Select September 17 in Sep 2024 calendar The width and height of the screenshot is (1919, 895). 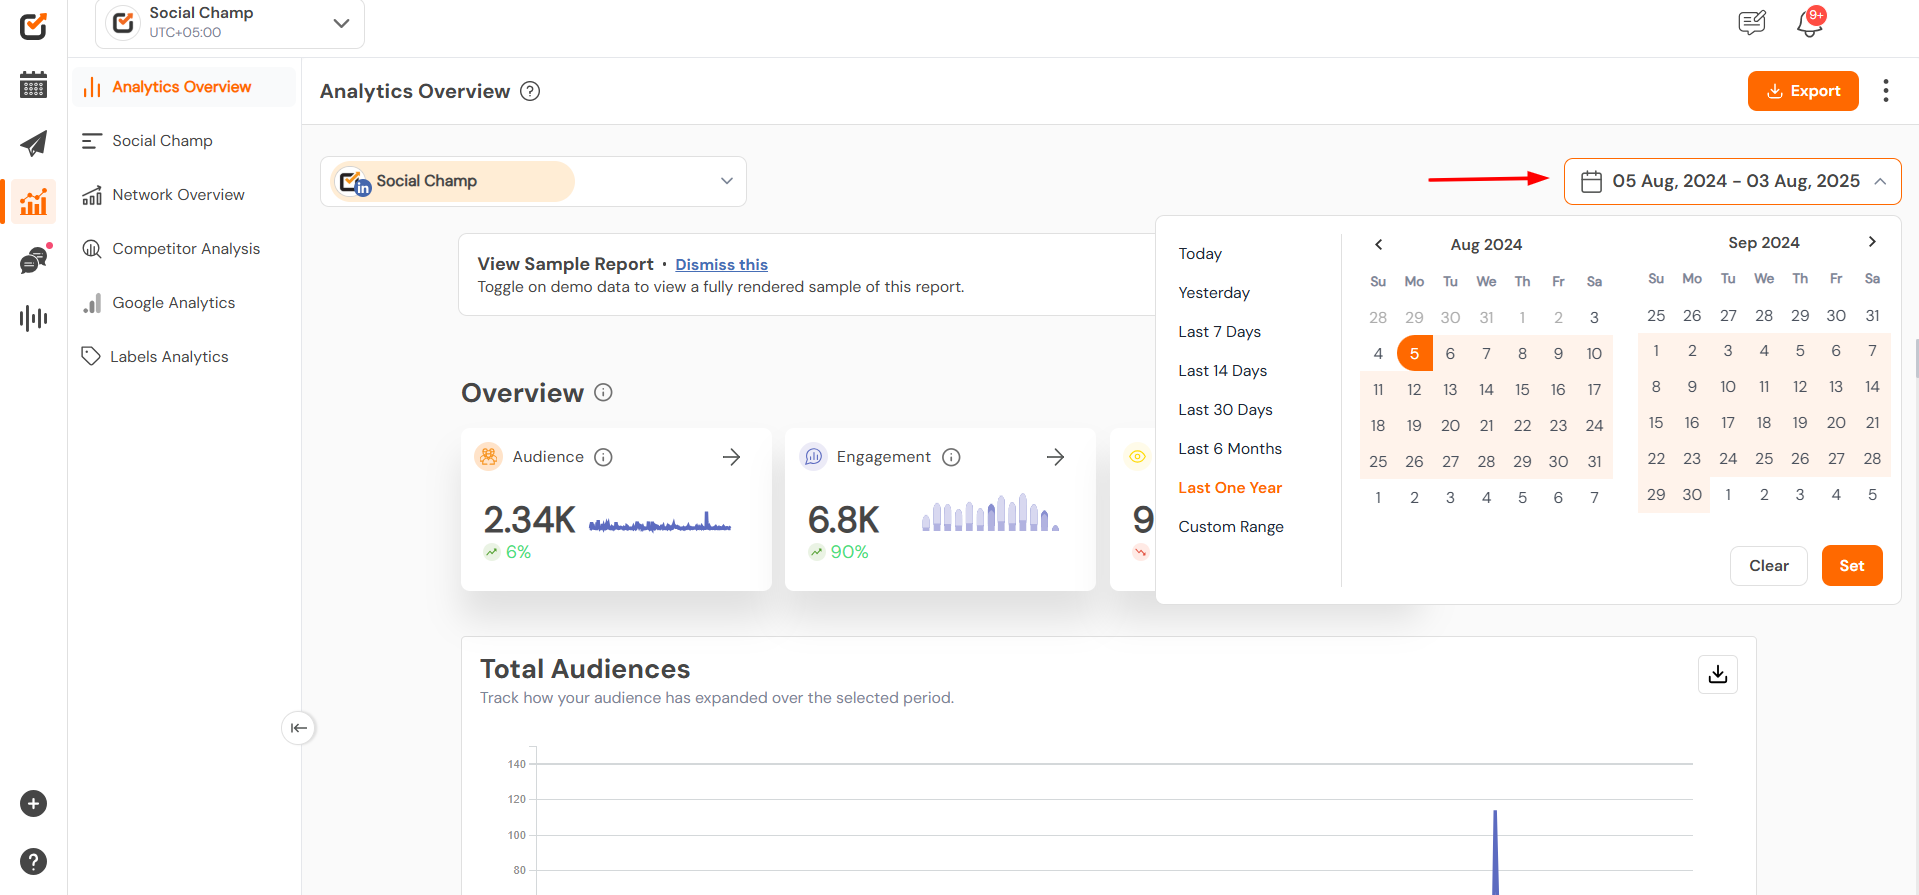click(1728, 423)
